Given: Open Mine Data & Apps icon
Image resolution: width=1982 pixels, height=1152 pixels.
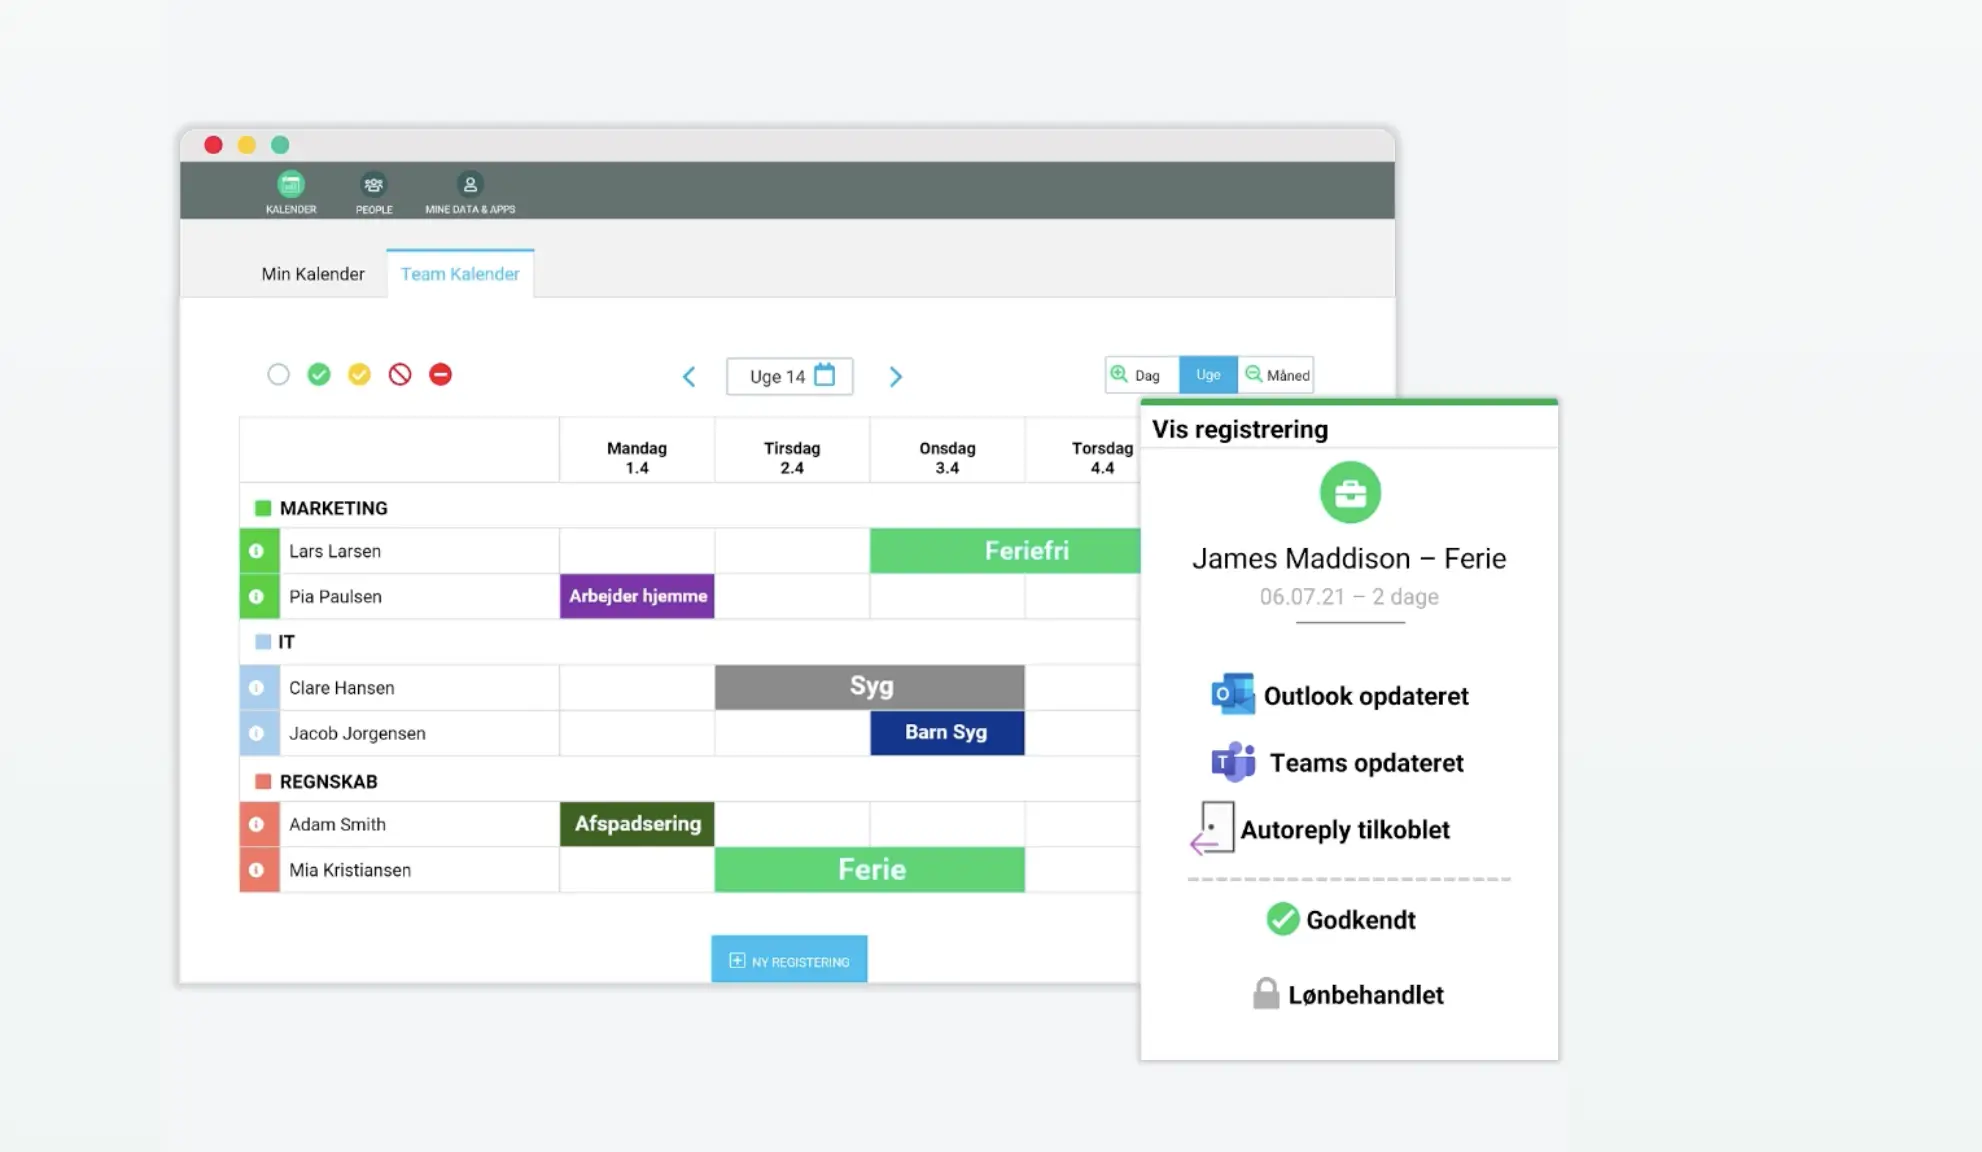Looking at the screenshot, I should 469,185.
